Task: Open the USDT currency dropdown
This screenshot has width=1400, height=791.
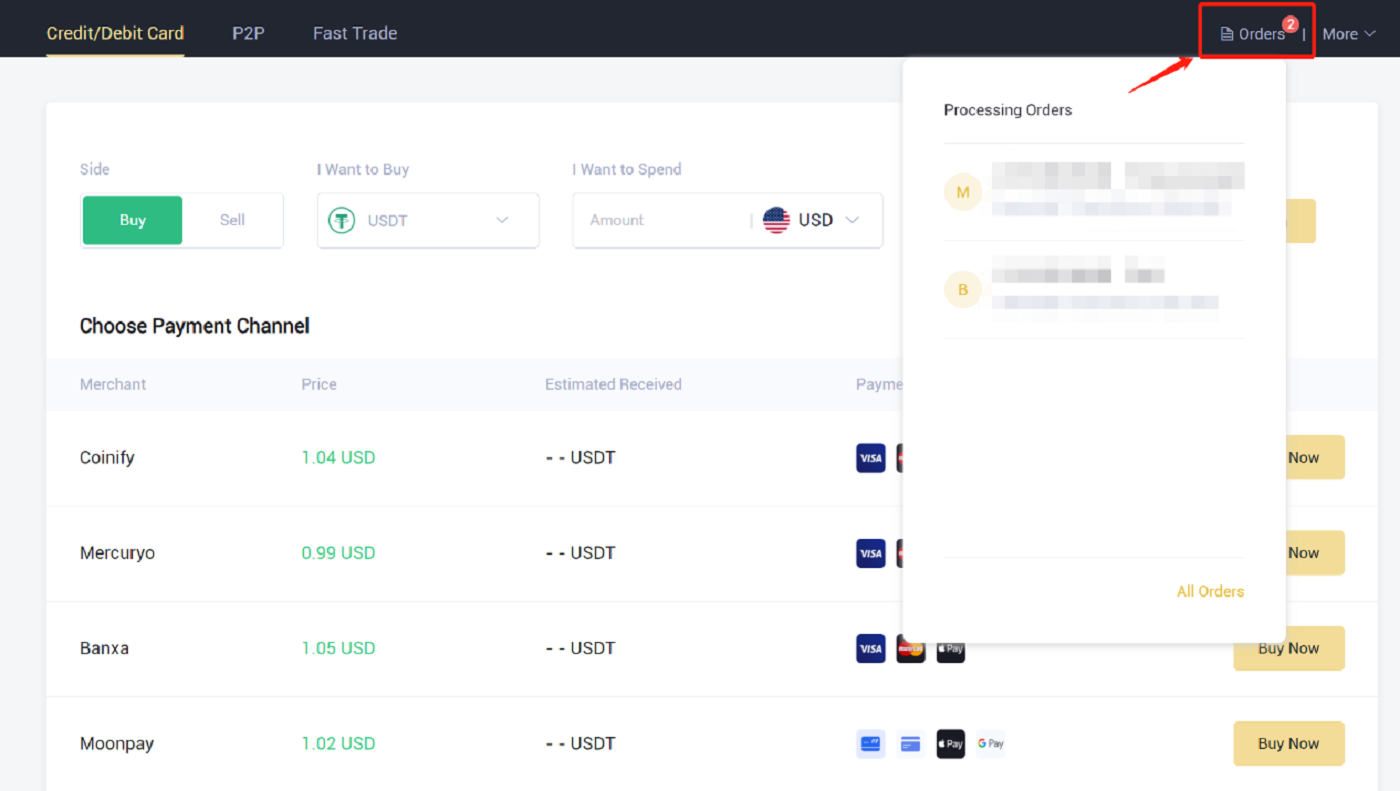Action: click(500, 220)
